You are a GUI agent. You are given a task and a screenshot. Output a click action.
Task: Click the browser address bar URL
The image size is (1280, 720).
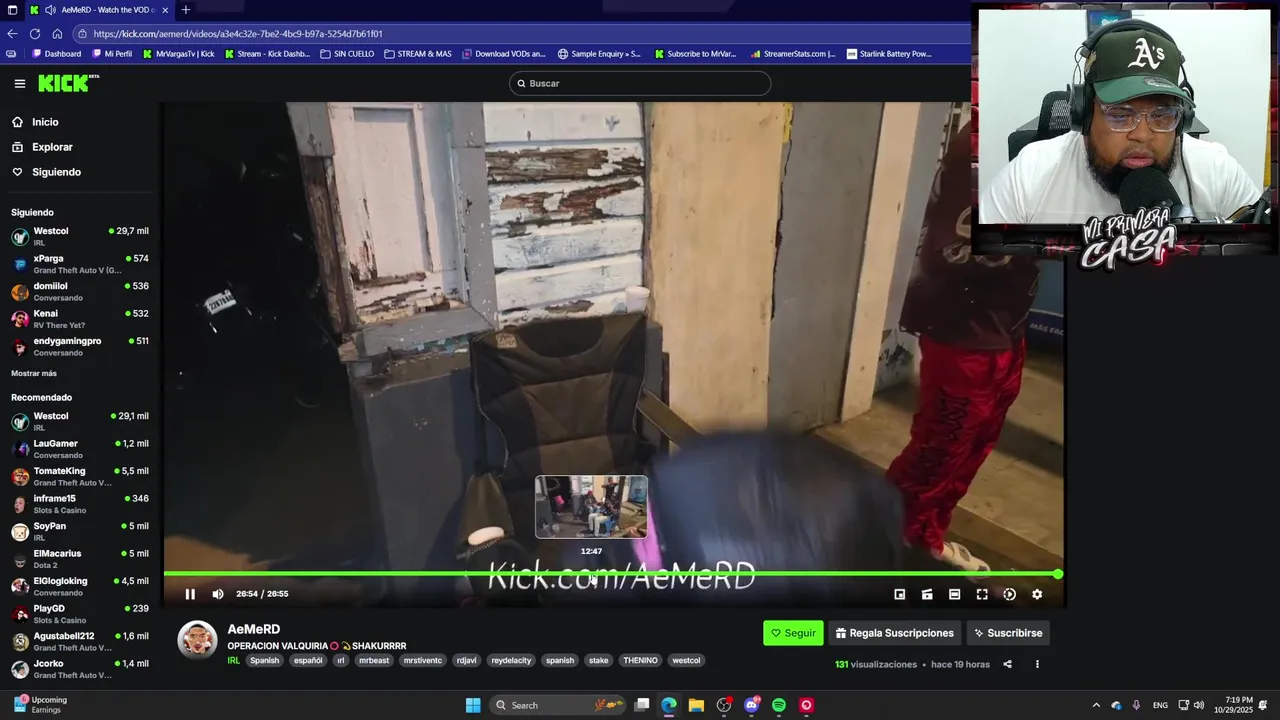[x=238, y=34]
